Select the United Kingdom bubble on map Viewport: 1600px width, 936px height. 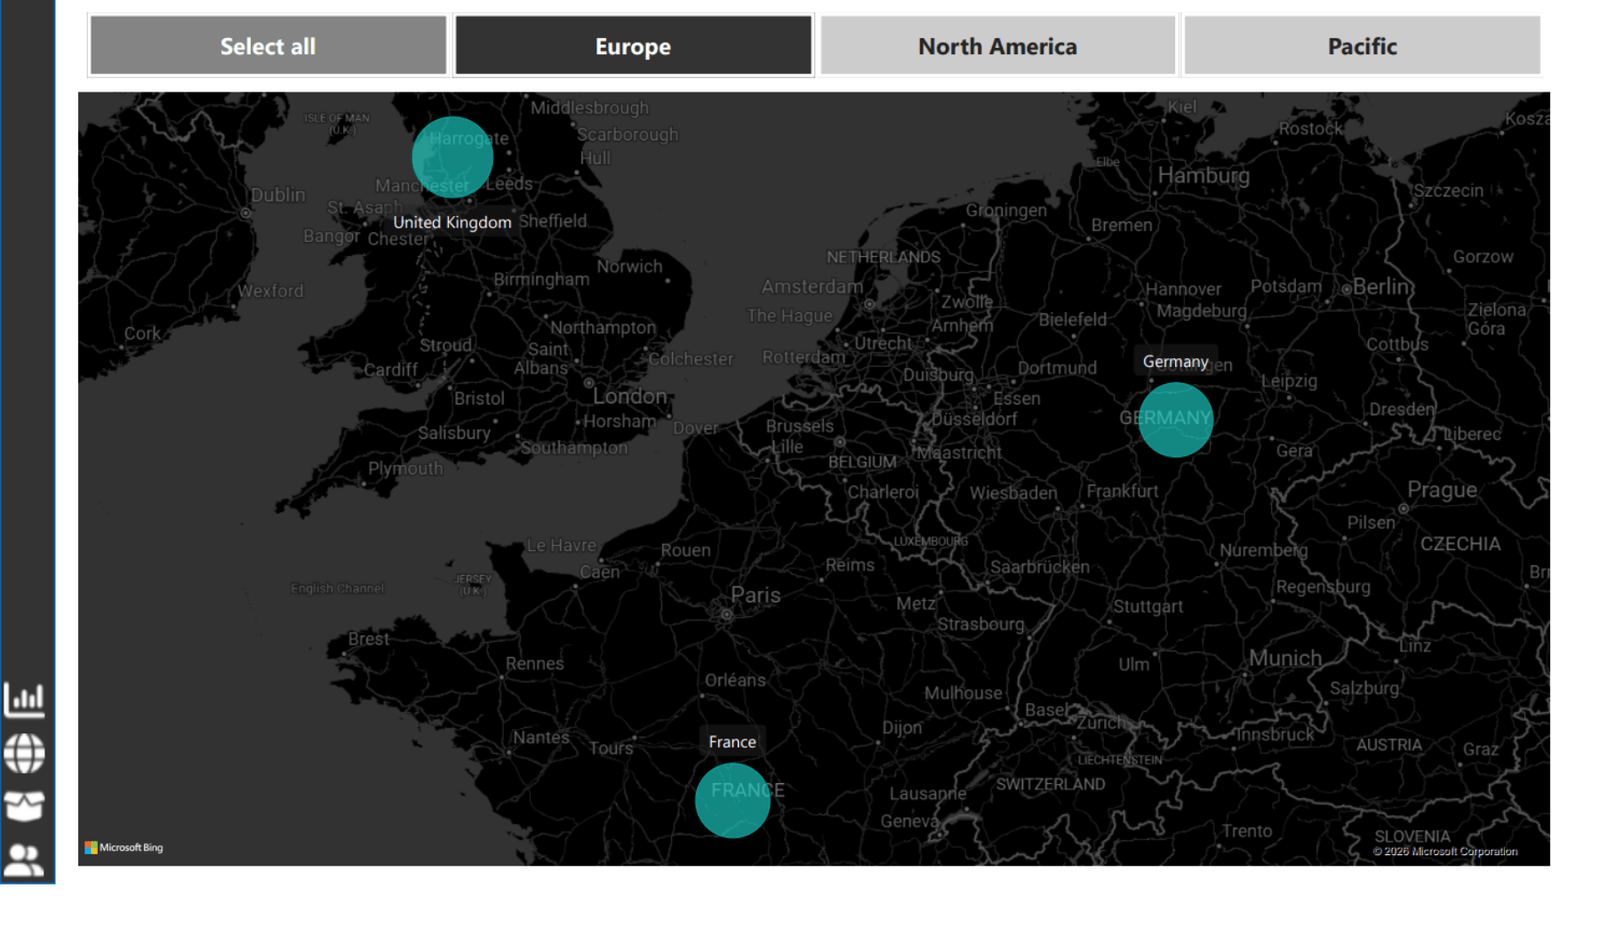point(452,157)
